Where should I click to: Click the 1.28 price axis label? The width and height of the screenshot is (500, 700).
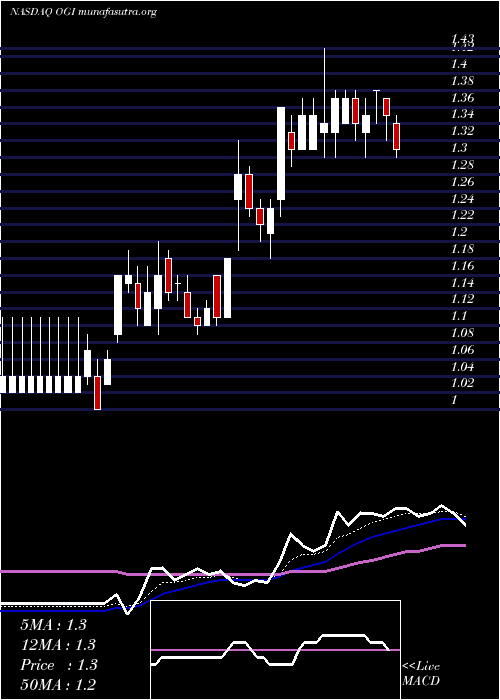pyautogui.click(x=463, y=165)
